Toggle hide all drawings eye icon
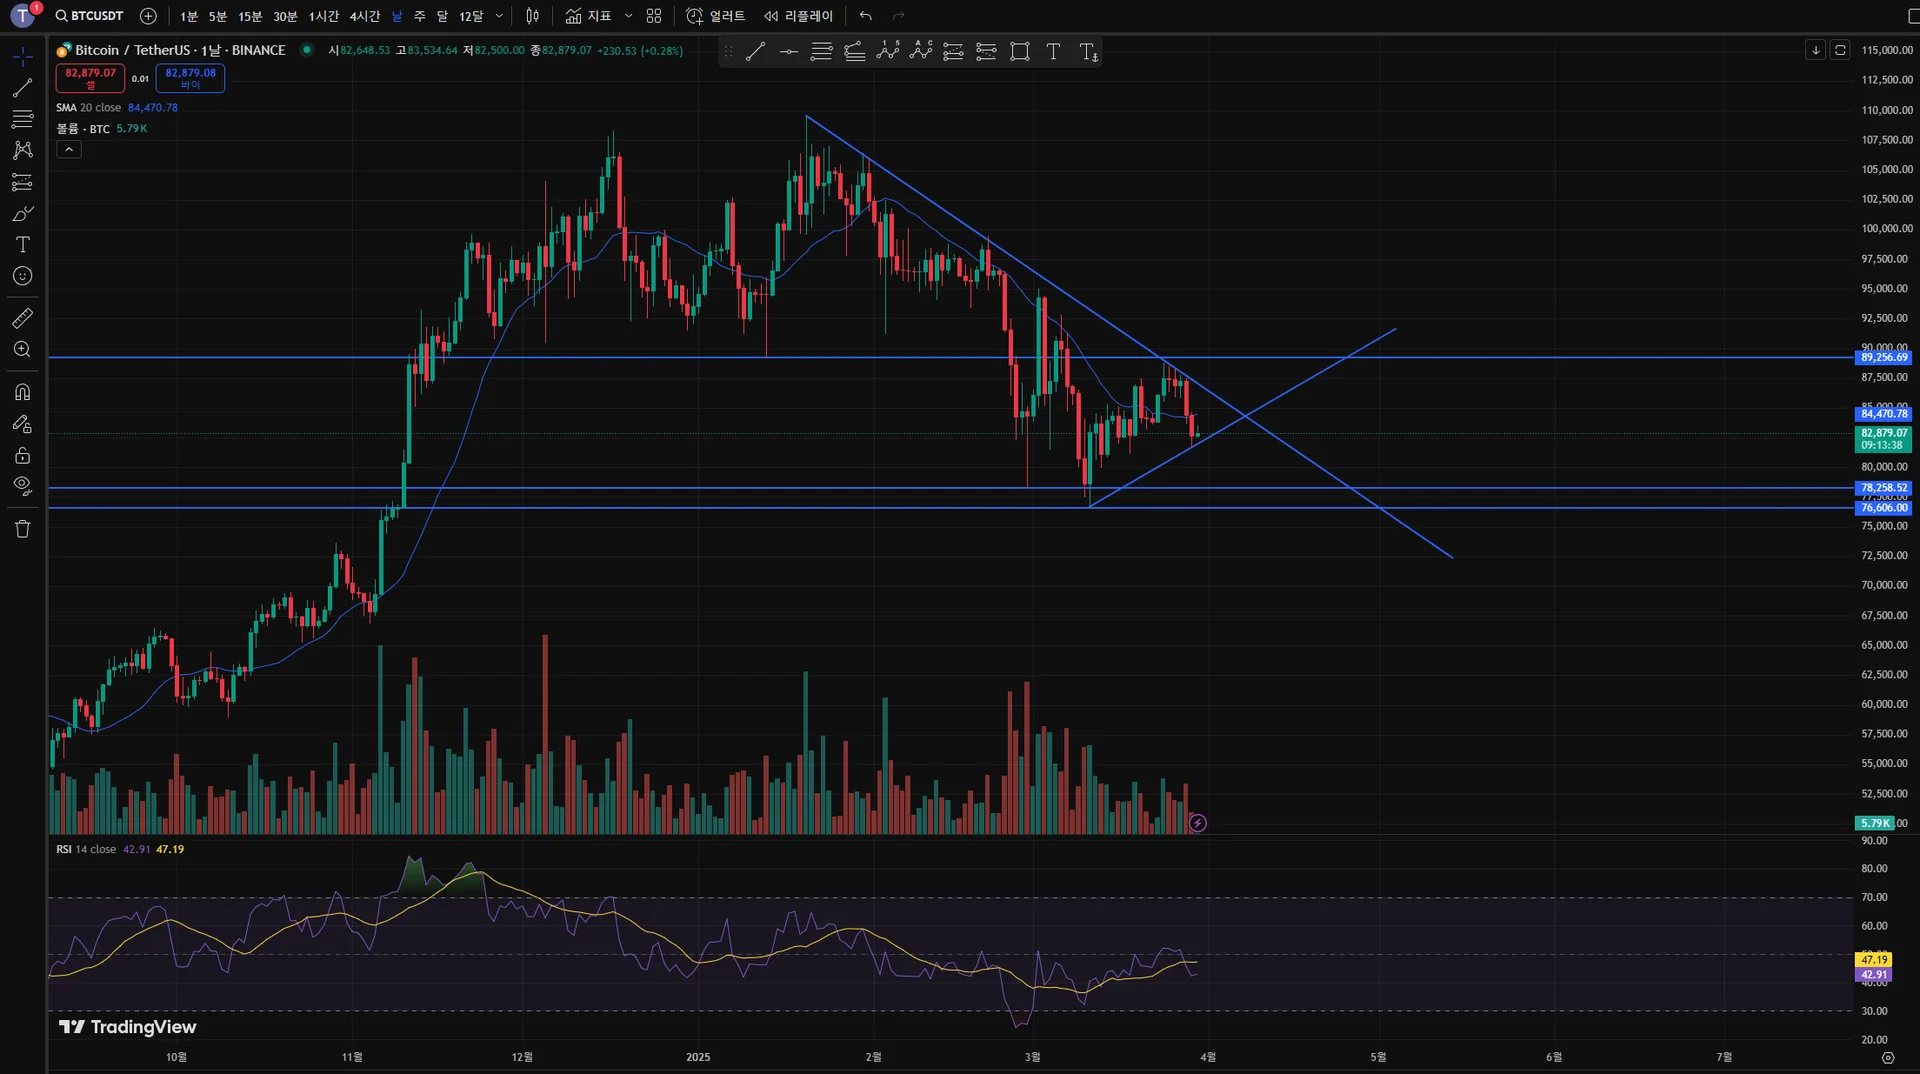Image resolution: width=1920 pixels, height=1074 pixels. [x=22, y=486]
